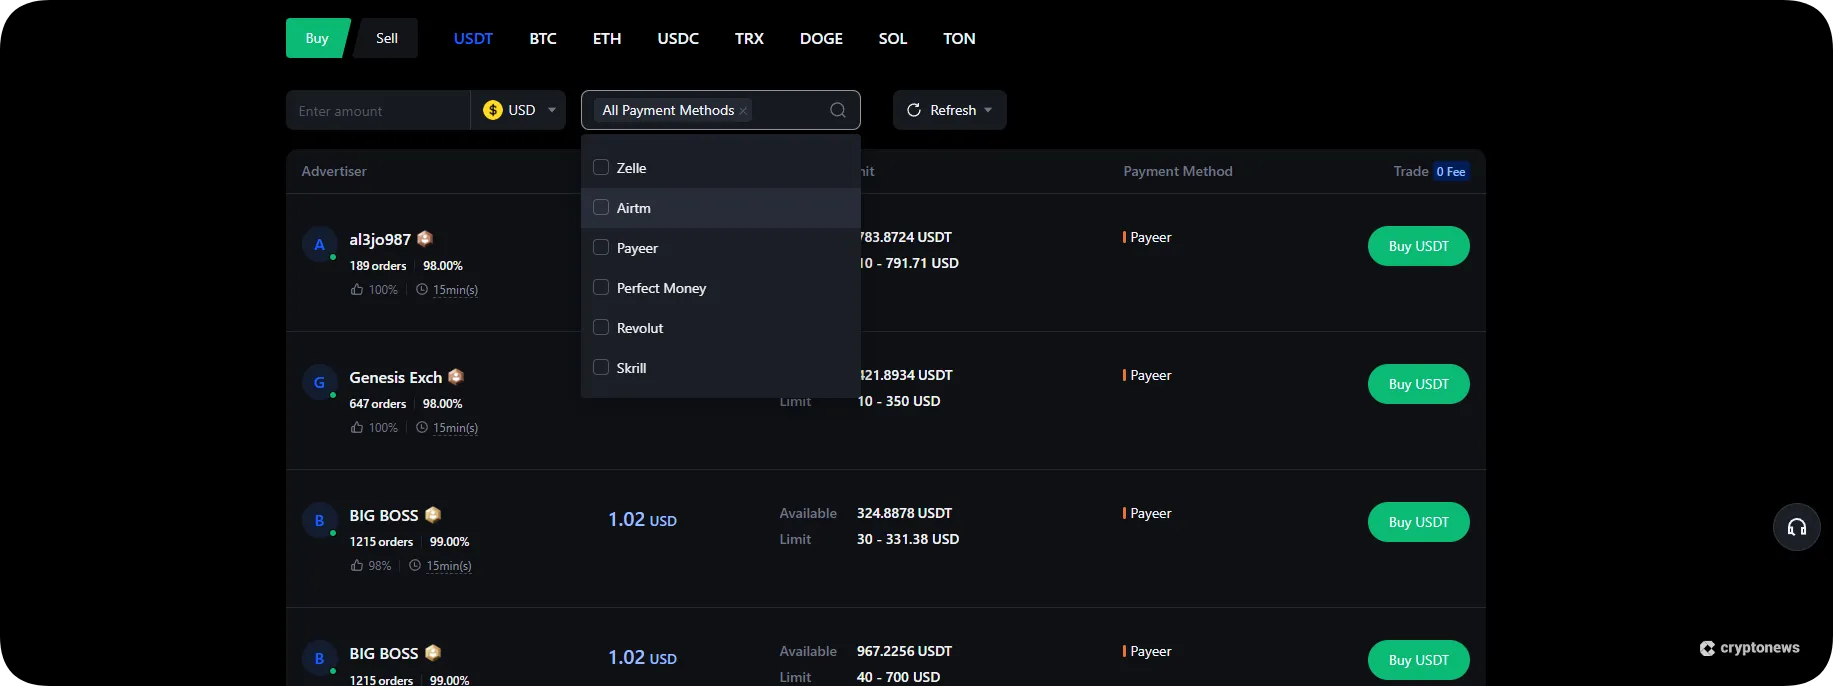Click the 10 - 350 USD limit
Image resolution: width=1833 pixels, height=686 pixels.
[899, 401]
